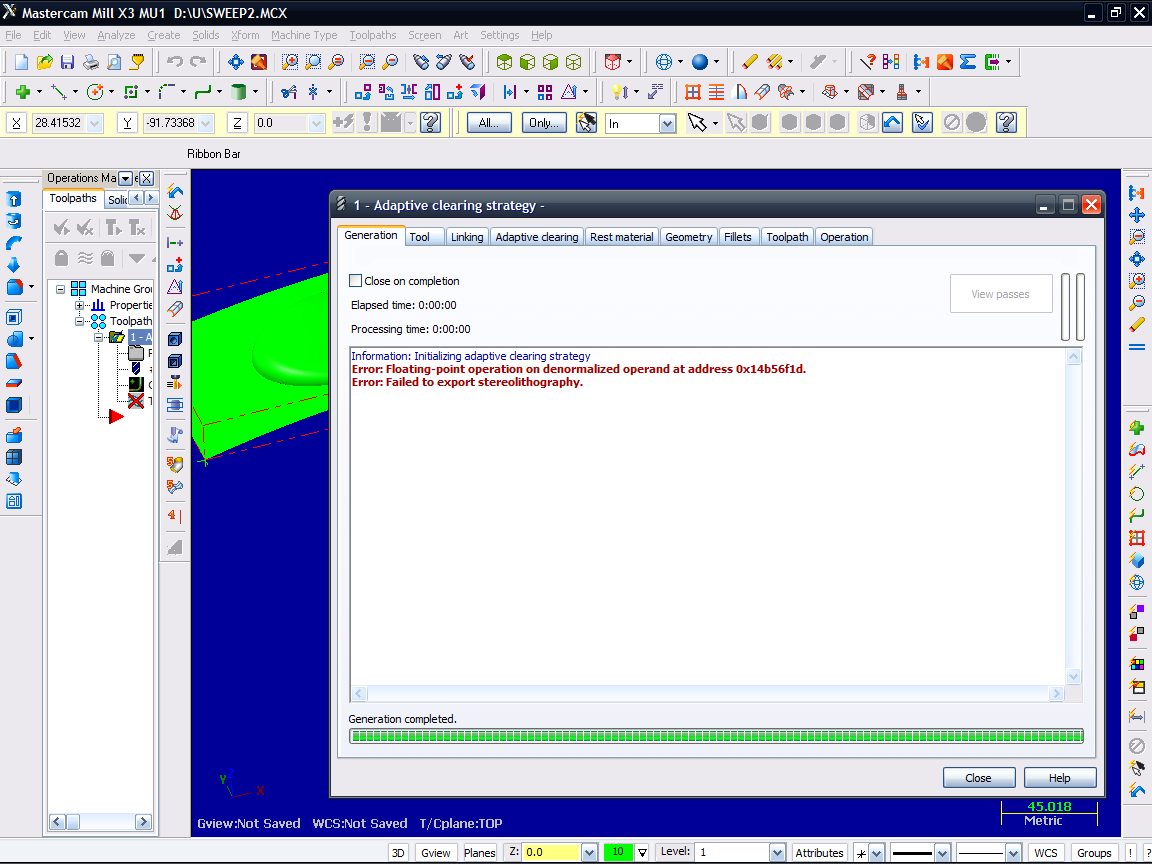Screen dimensions: 1152x864
Task: Click the shaded blue sphere icon
Action: click(x=699, y=62)
